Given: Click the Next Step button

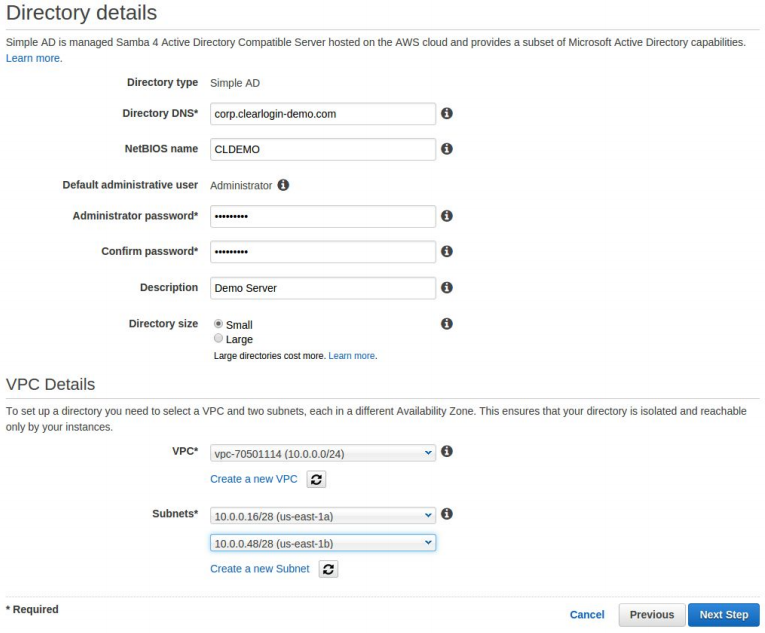Looking at the screenshot, I should pos(723,615).
